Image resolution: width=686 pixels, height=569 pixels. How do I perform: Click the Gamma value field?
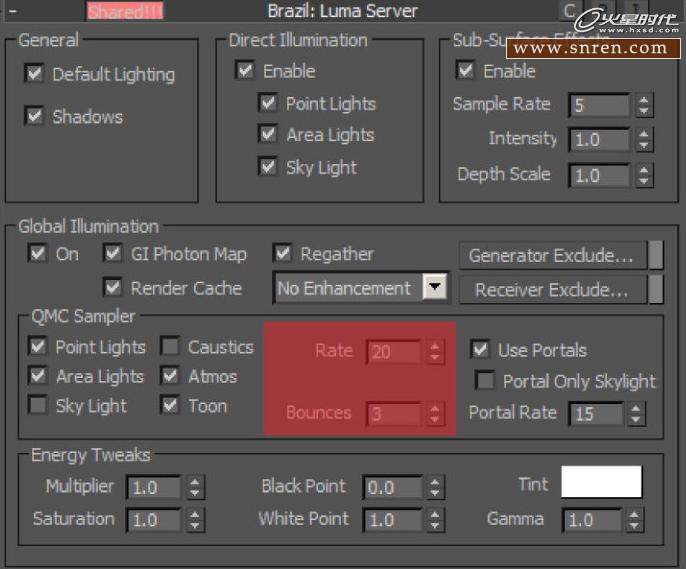pos(592,520)
